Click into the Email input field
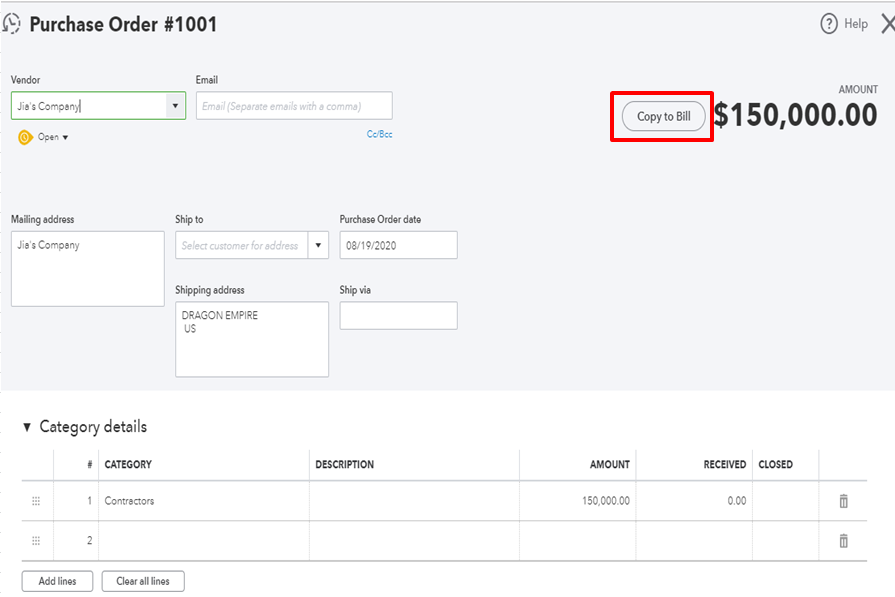The width and height of the screenshot is (895, 597). tap(294, 106)
